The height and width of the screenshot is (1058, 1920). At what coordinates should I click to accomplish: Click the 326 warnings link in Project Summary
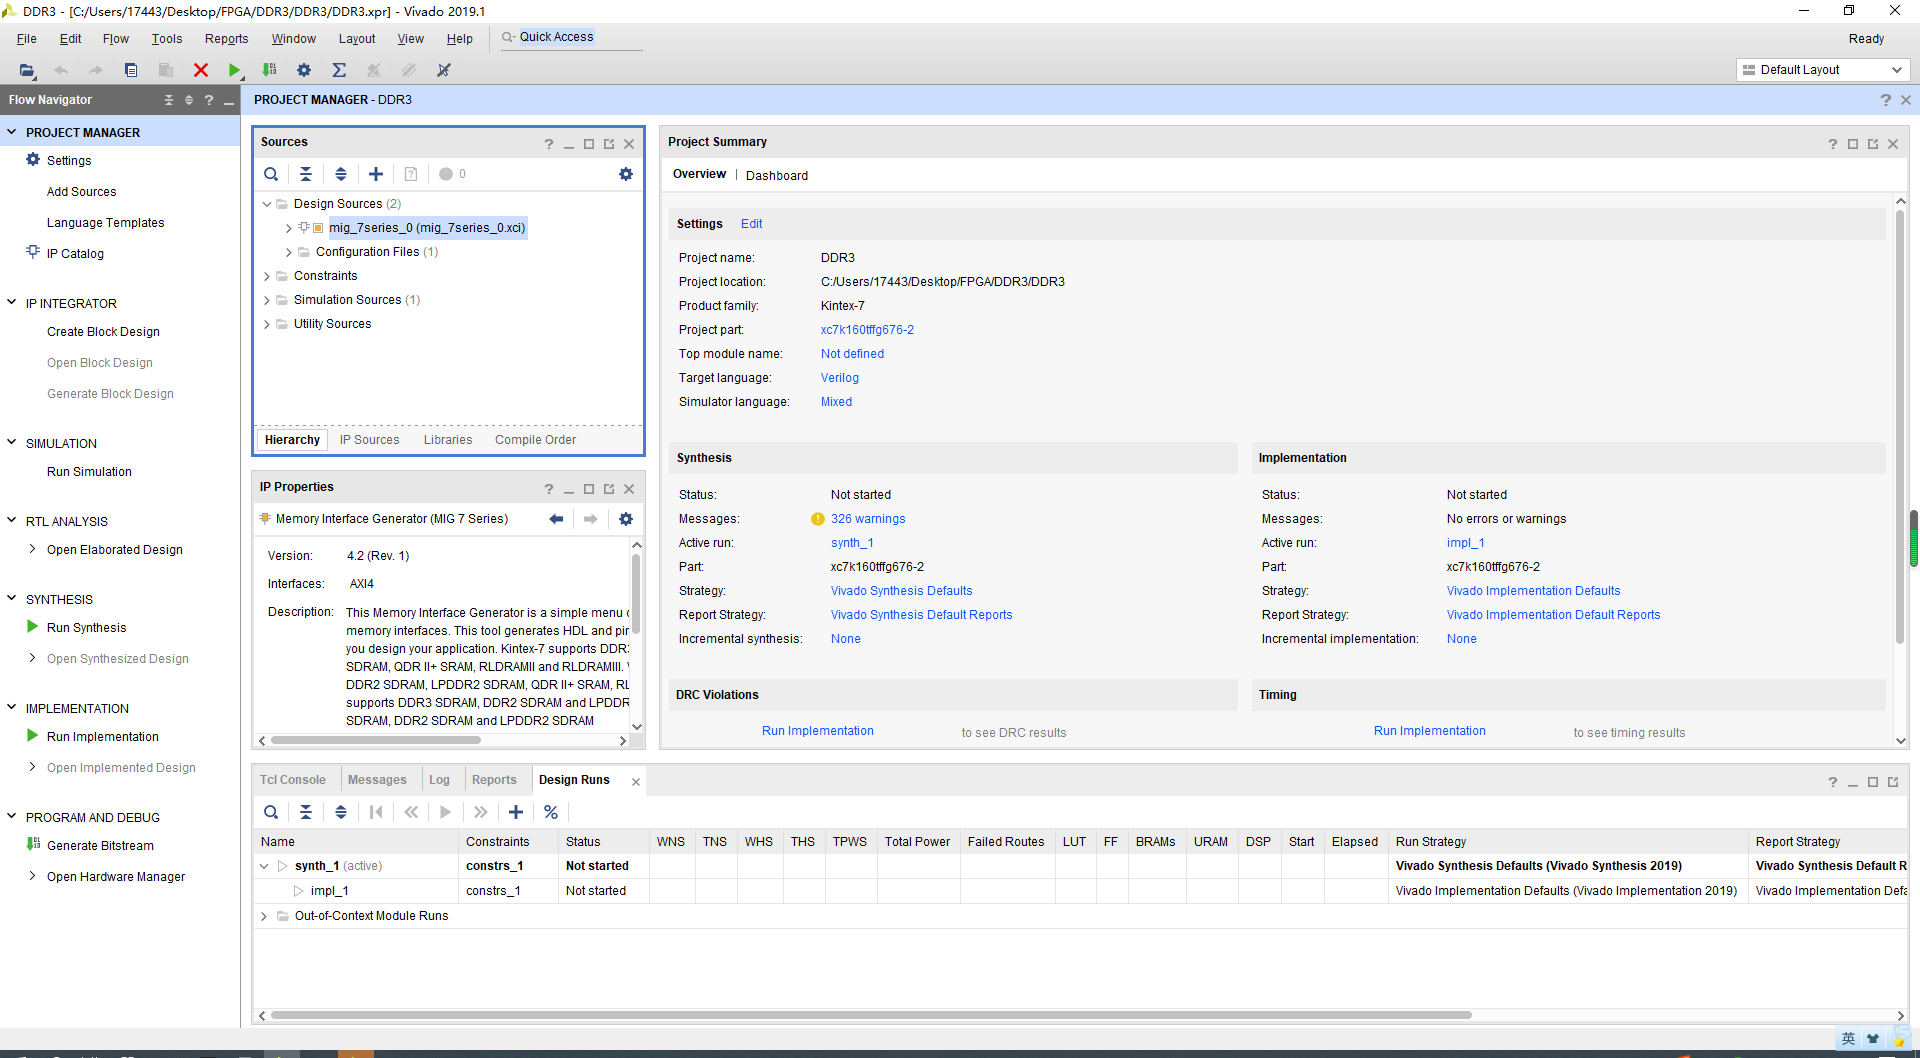868,518
